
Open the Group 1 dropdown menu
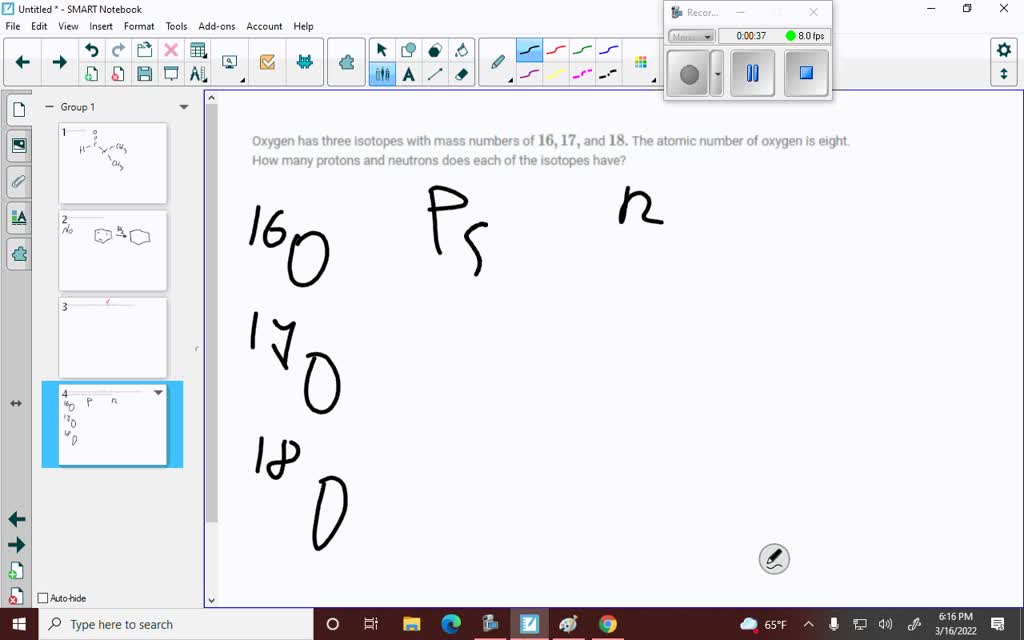[x=183, y=106]
